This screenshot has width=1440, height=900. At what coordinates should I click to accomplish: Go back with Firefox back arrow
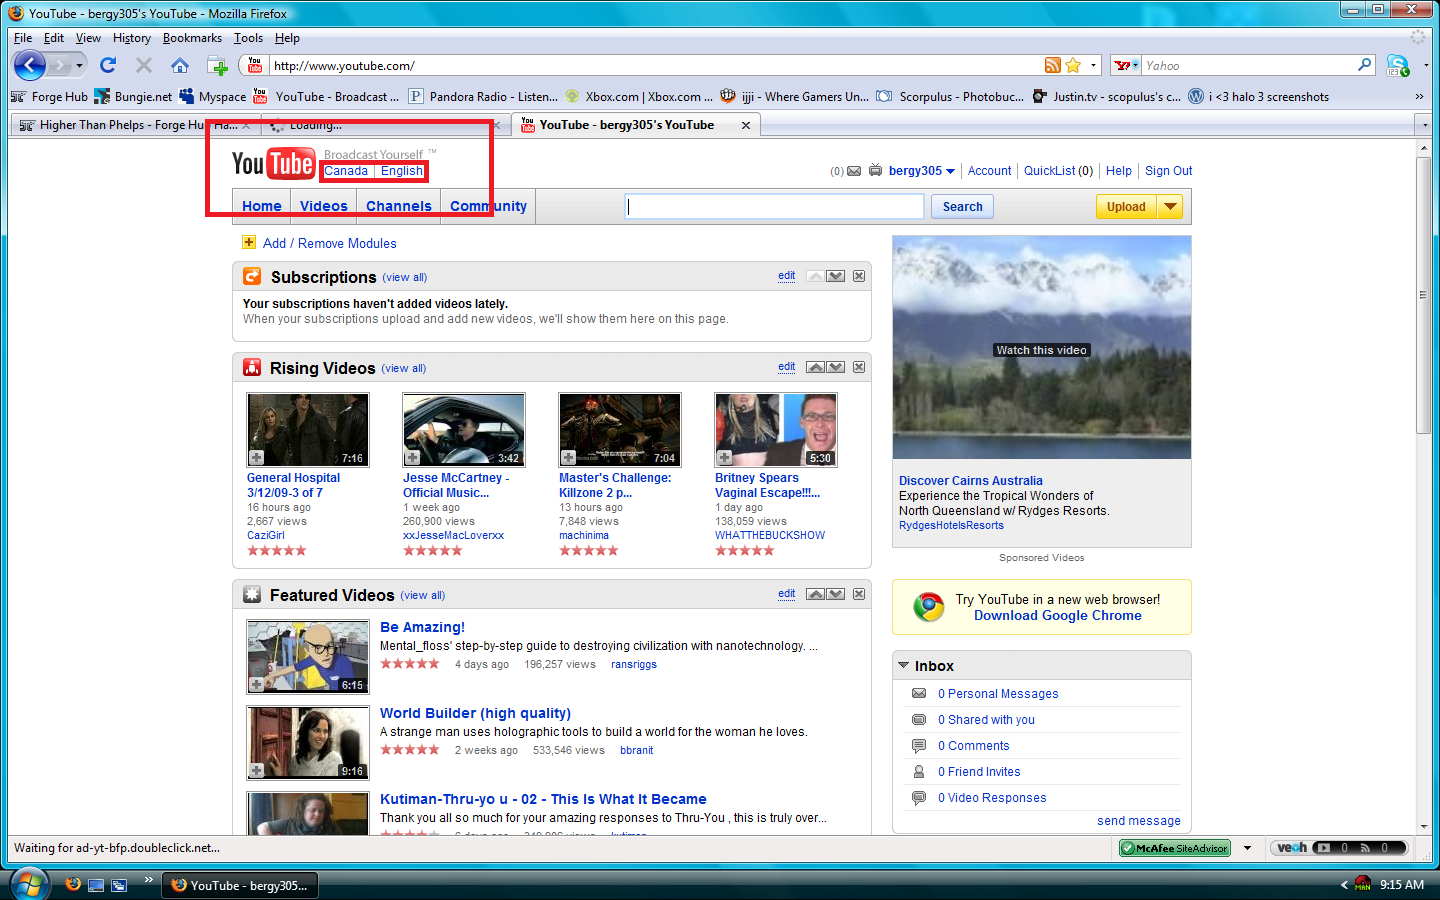pos(30,66)
